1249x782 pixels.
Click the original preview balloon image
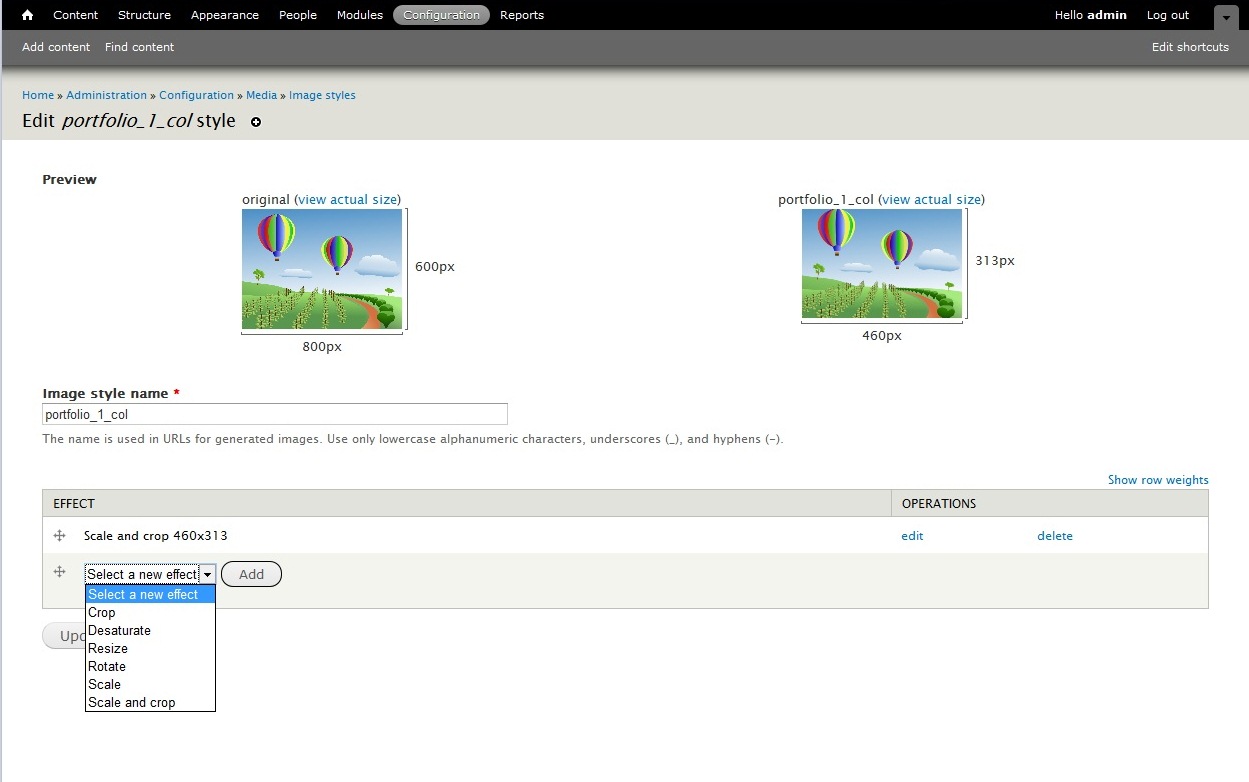click(x=322, y=269)
